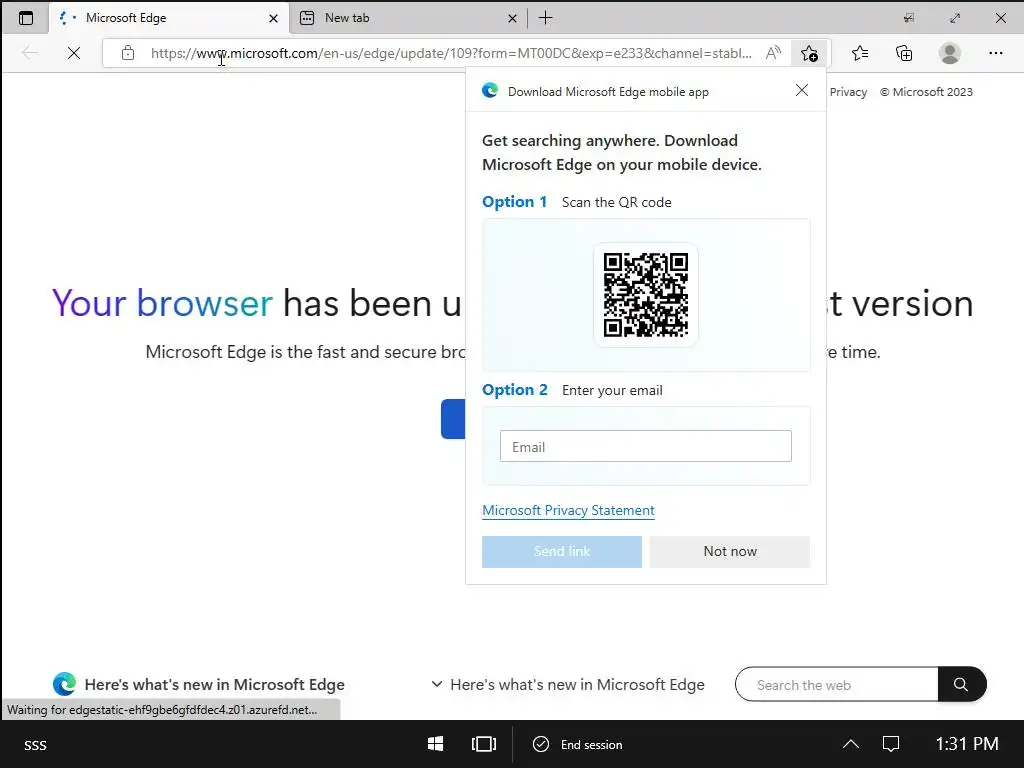Viewport: 1024px width, 768px height.
Task: Click the Option 2 heading
Action: pos(515,390)
